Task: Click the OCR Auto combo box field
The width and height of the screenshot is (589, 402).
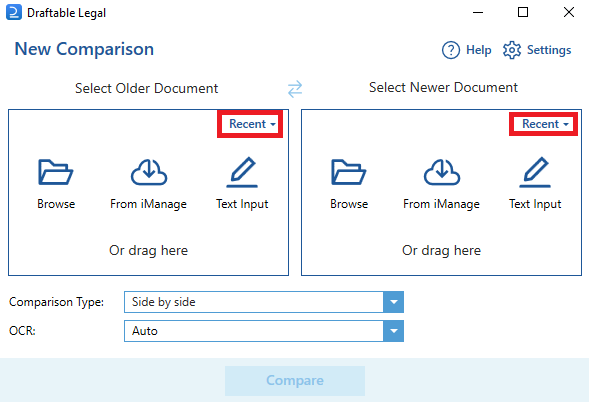Action: point(264,331)
